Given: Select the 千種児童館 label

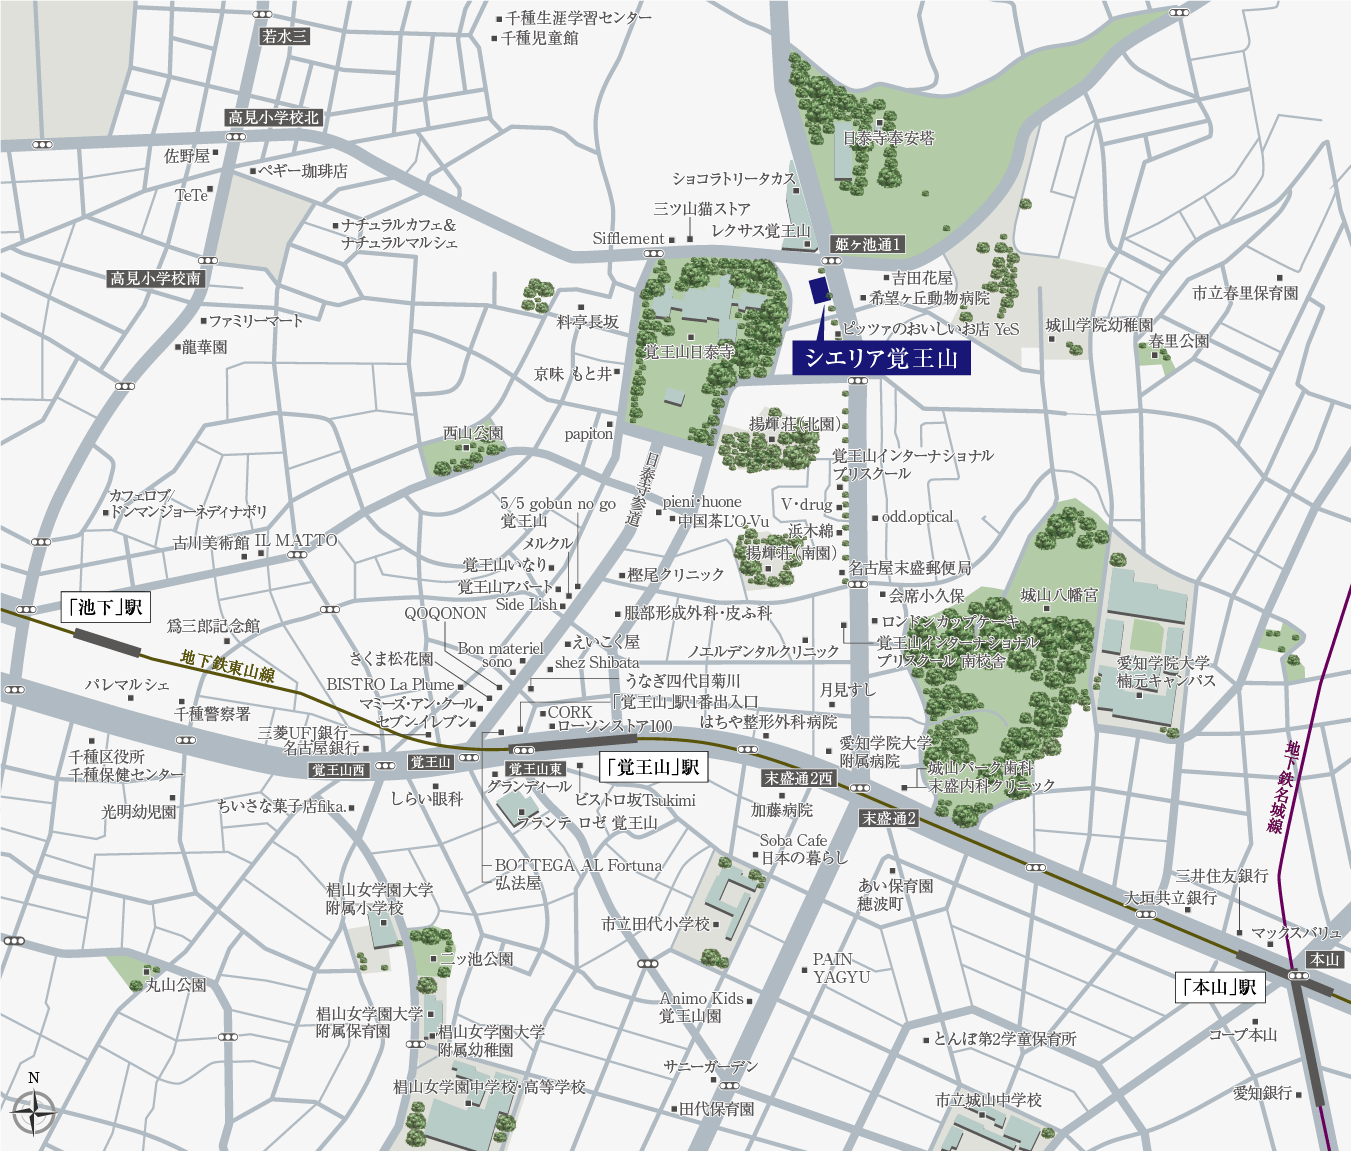Looking at the screenshot, I should [x=540, y=38].
